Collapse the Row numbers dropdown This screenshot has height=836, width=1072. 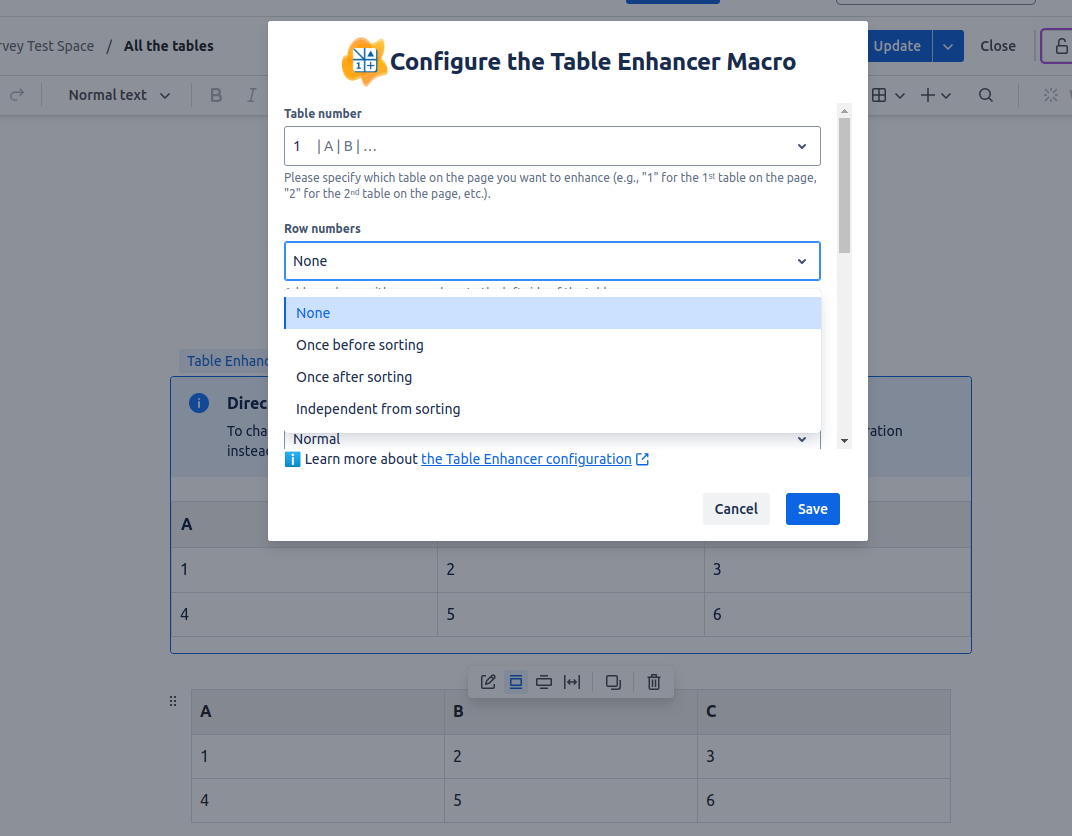click(x=552, y=261)
